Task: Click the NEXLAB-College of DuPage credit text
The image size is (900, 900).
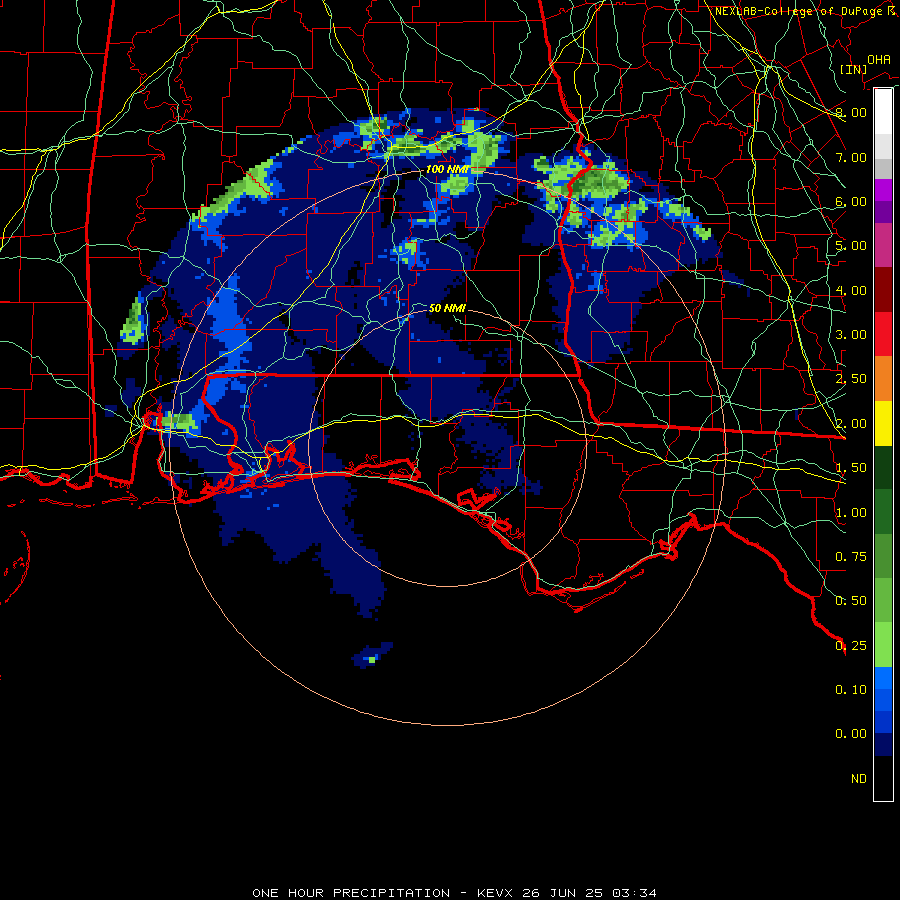Action: click(805, 11)
